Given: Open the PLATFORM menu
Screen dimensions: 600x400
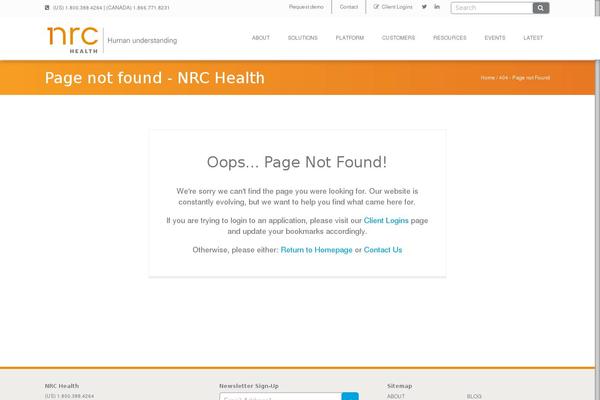Looking at the screenshot, I should click(x=350, y=38).
